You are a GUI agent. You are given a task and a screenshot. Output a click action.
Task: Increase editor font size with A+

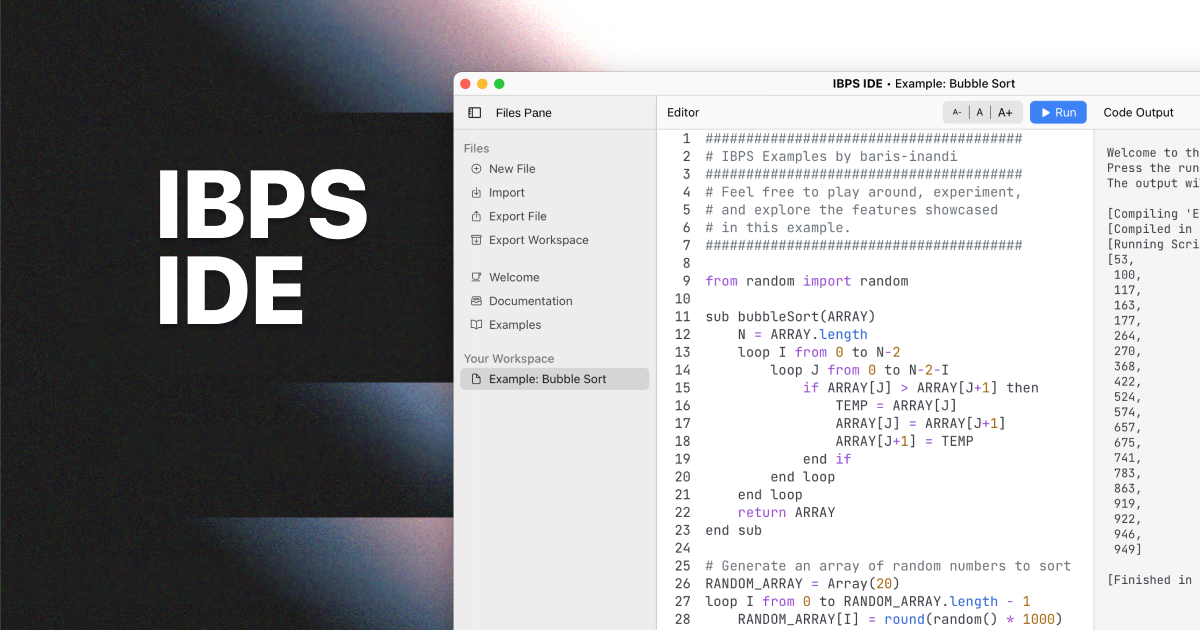coord(1005,113)
